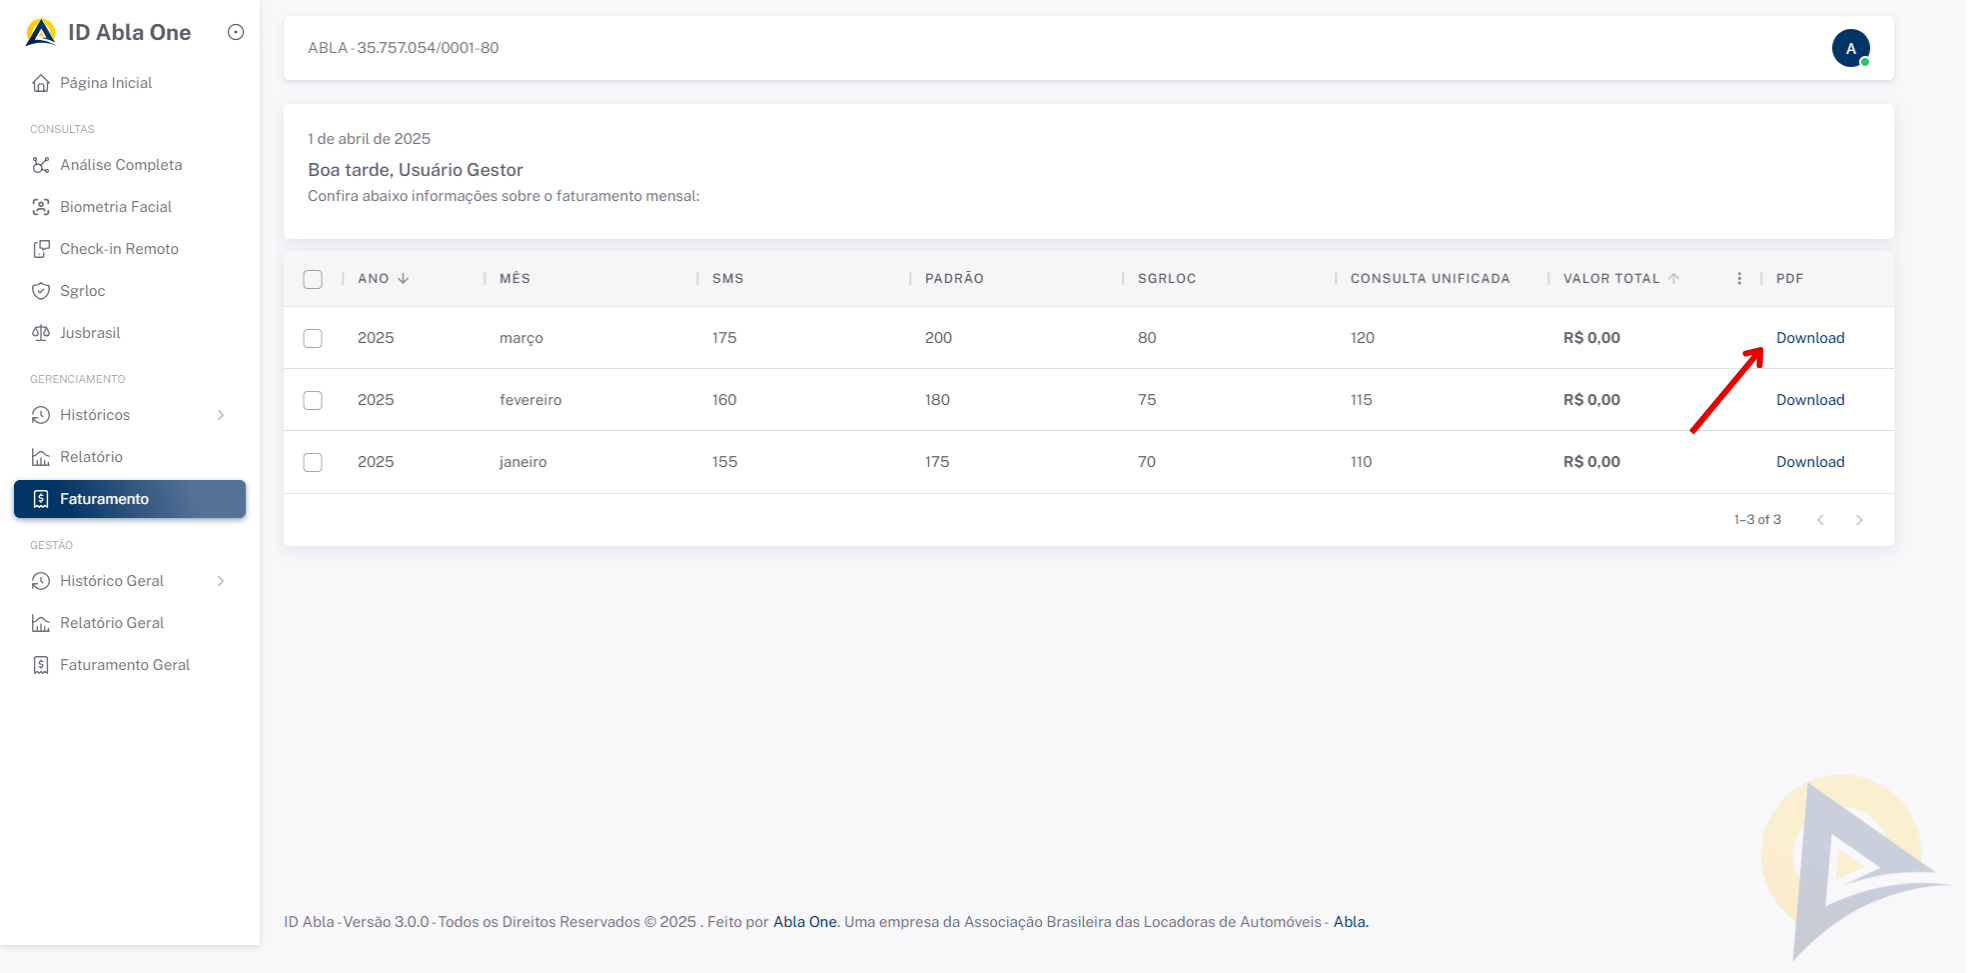Screen dimensions: 1968x973
Task: Sort by Ano column arrow
Action: [x=403, y=279]
